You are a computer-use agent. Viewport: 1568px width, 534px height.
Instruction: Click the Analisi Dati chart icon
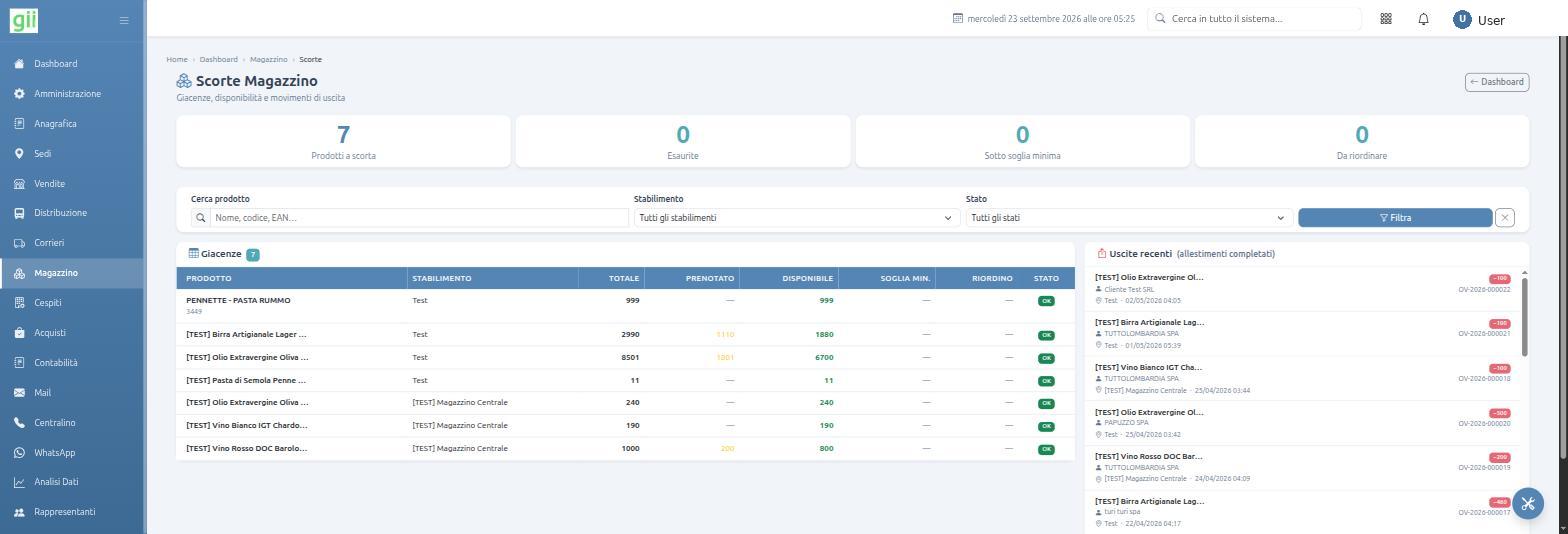tap(19, 482)
